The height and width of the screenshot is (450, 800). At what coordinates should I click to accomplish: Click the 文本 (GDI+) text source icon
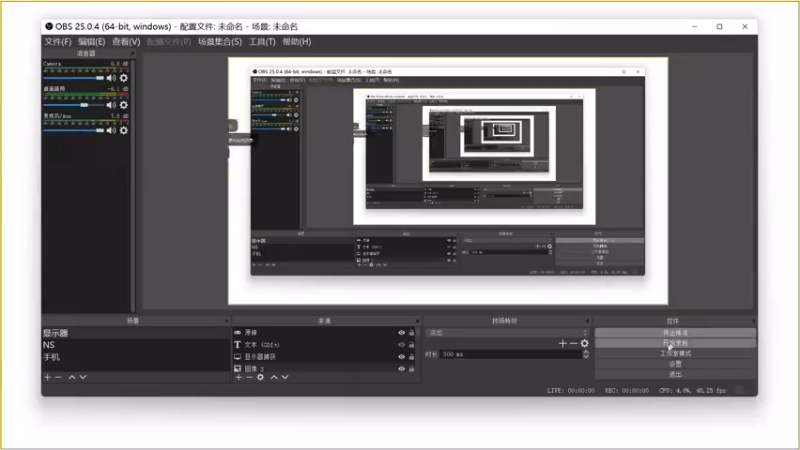pyautogui.click(x=237, y=344)
